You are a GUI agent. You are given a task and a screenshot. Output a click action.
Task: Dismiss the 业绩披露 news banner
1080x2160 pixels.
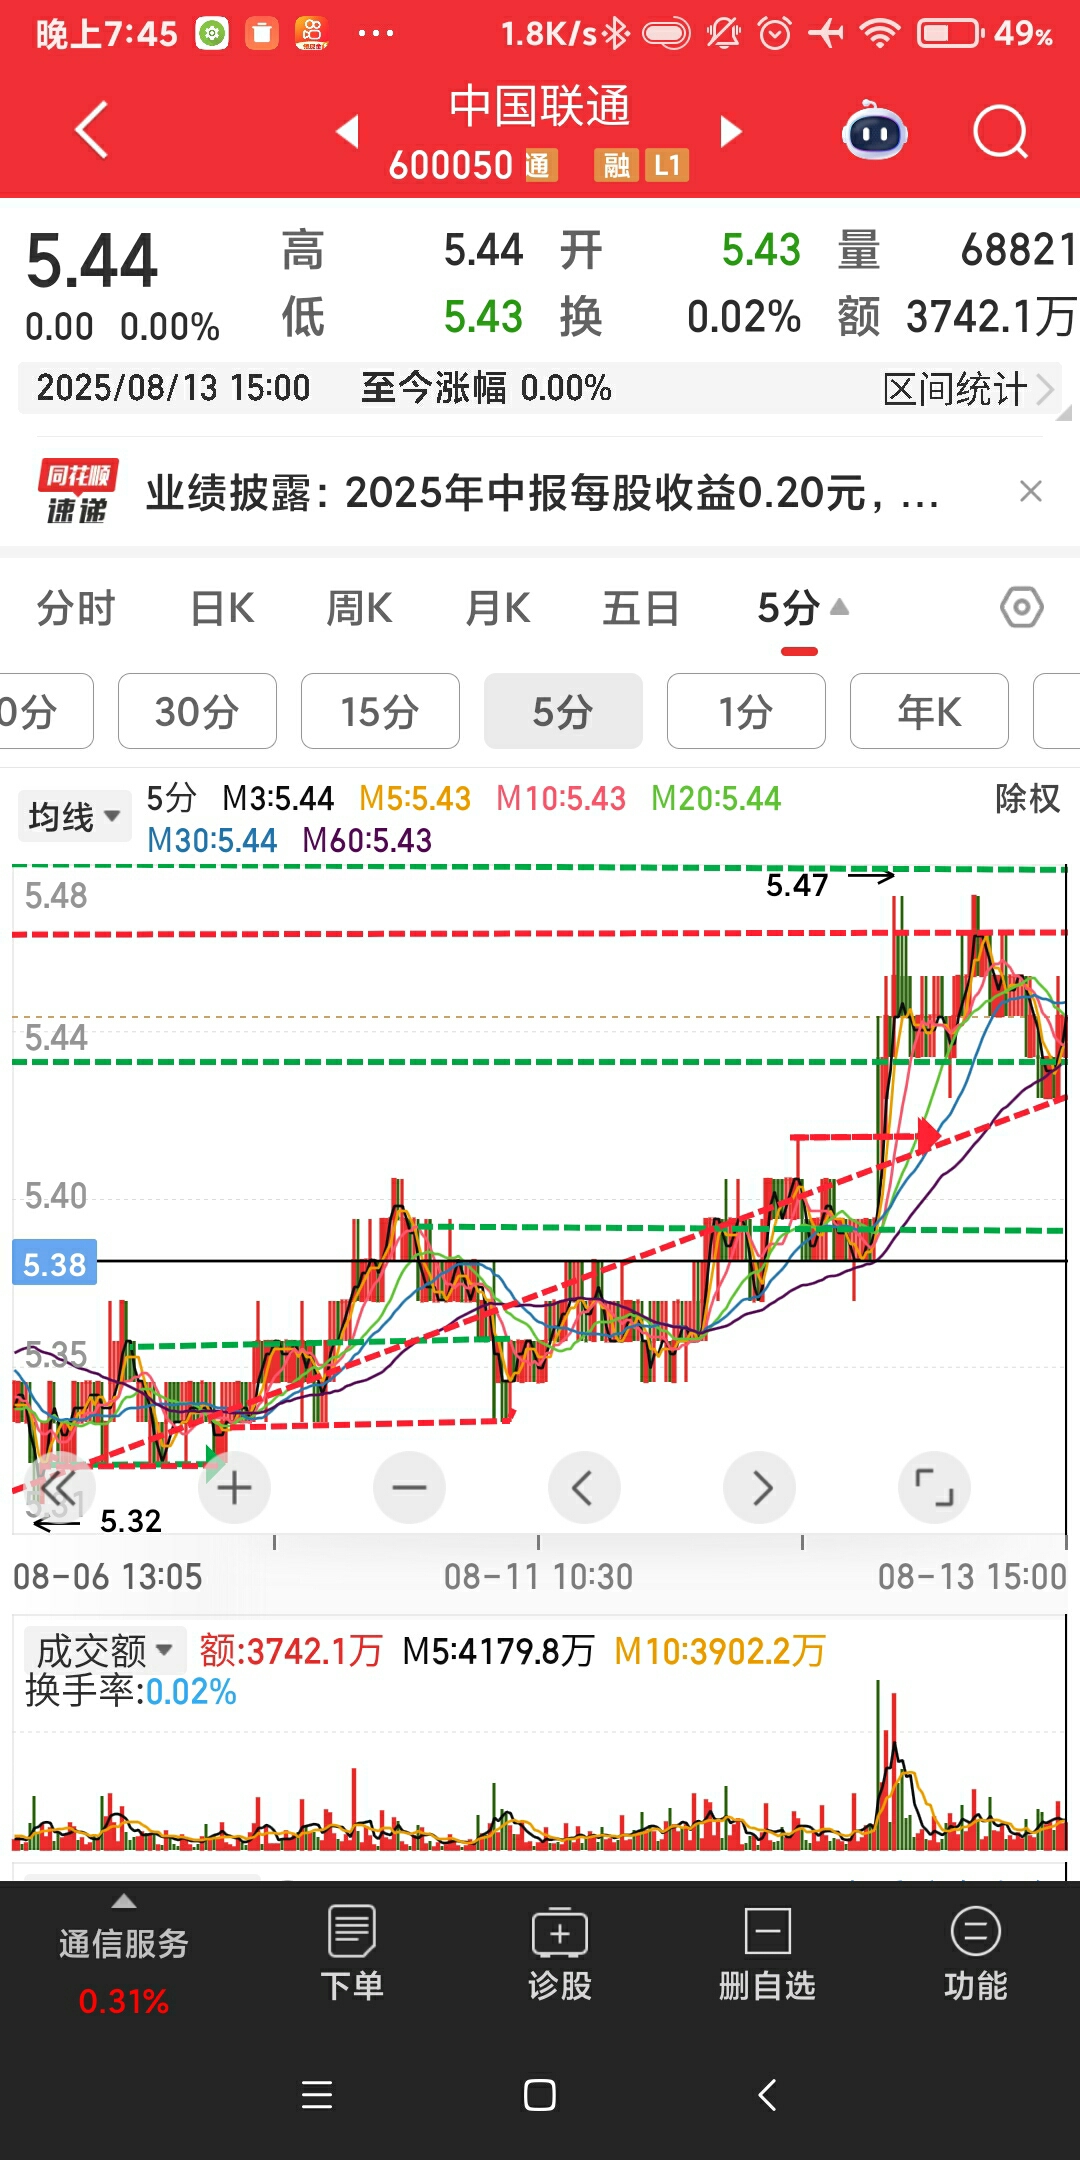coord(1031,491)
